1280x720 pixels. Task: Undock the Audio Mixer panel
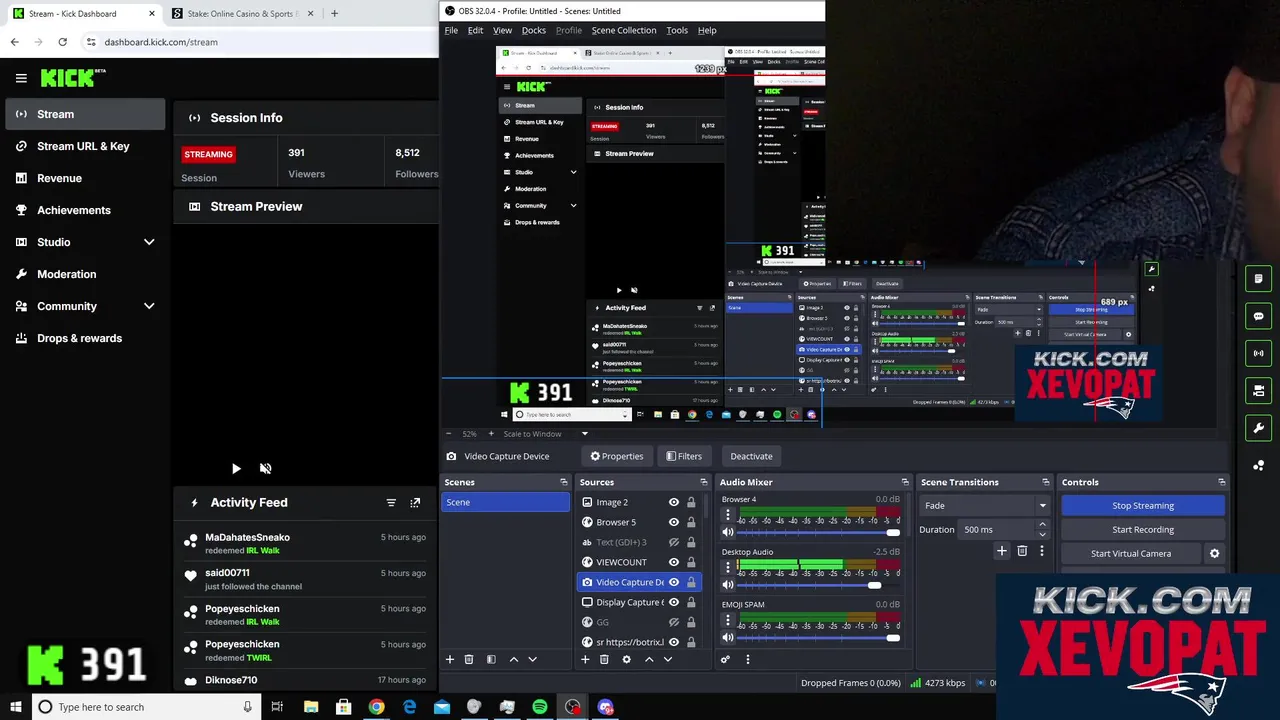pos(905,482)
